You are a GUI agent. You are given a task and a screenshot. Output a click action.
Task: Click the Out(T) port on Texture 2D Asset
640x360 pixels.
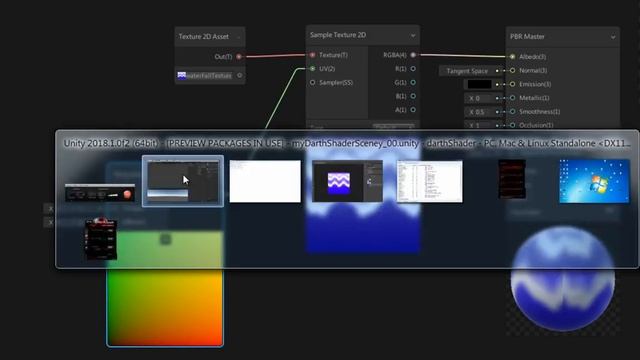coord(239,56)
